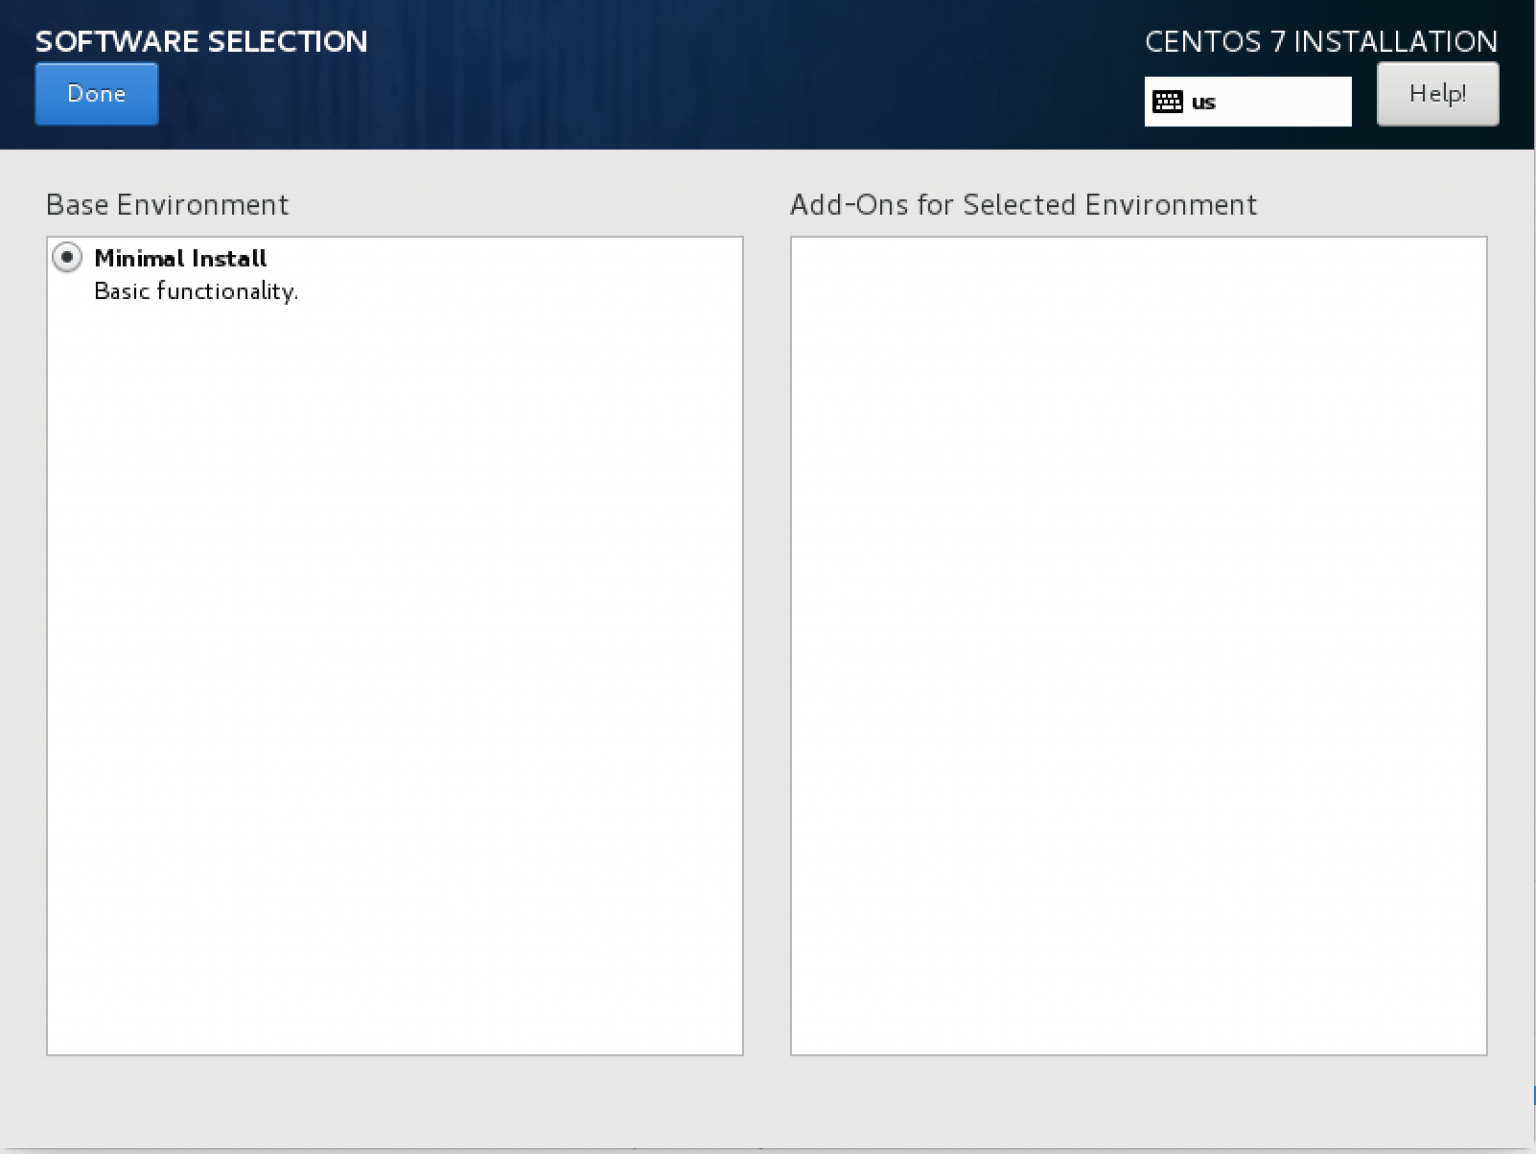
Task: Click the keyboard icon in layout indicator
Action: click(x=1167, y=102)
